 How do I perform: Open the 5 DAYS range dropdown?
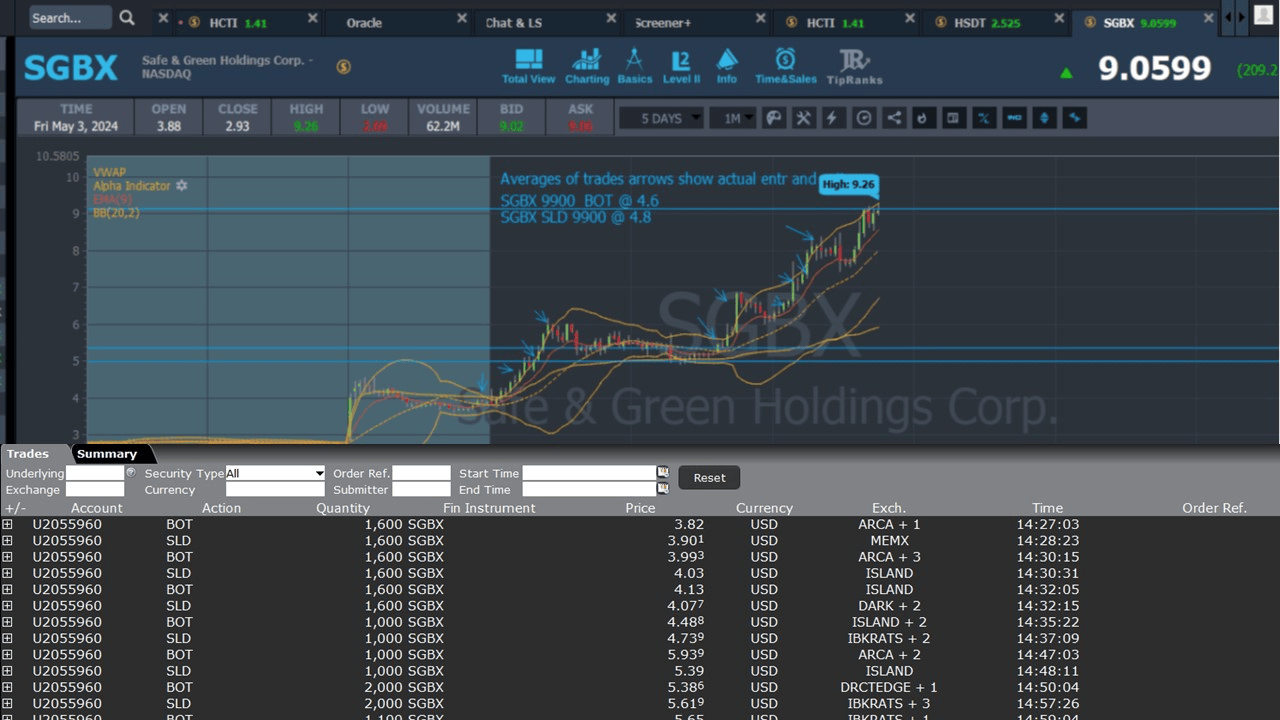(x=660, y=118)
